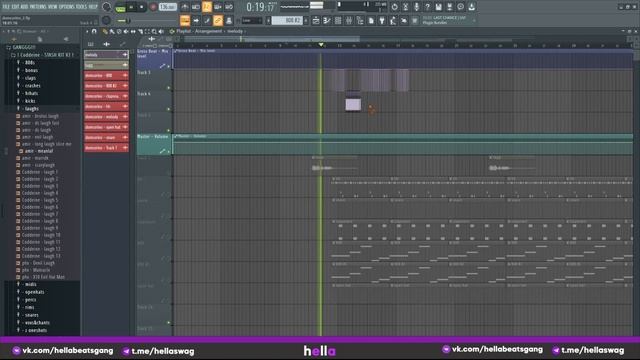Click the help question mark icon
The width and height of the screenshot is (640, 360).
click(427, 7)
